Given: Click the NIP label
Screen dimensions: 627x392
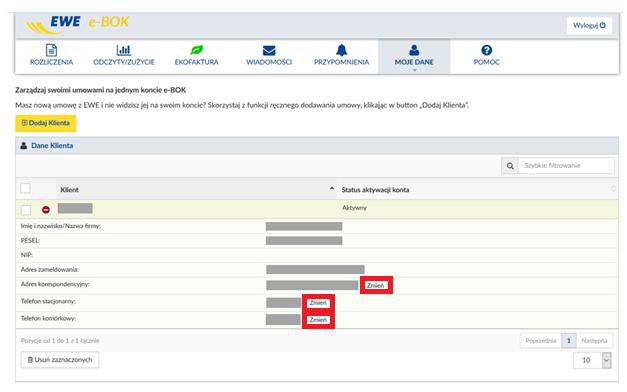Looking at the screenshot, I should tap(26, 255).
